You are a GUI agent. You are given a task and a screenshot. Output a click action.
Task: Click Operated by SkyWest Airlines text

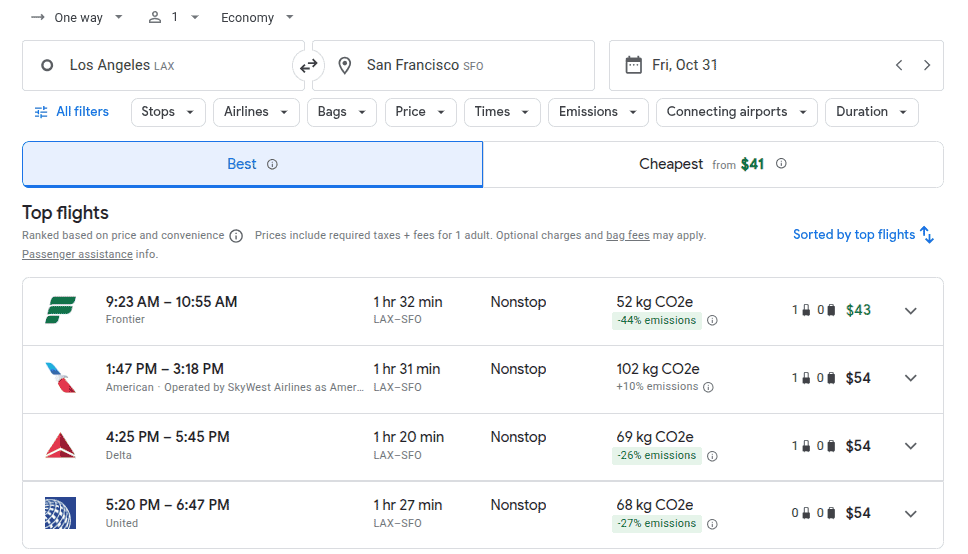point(264,387)
